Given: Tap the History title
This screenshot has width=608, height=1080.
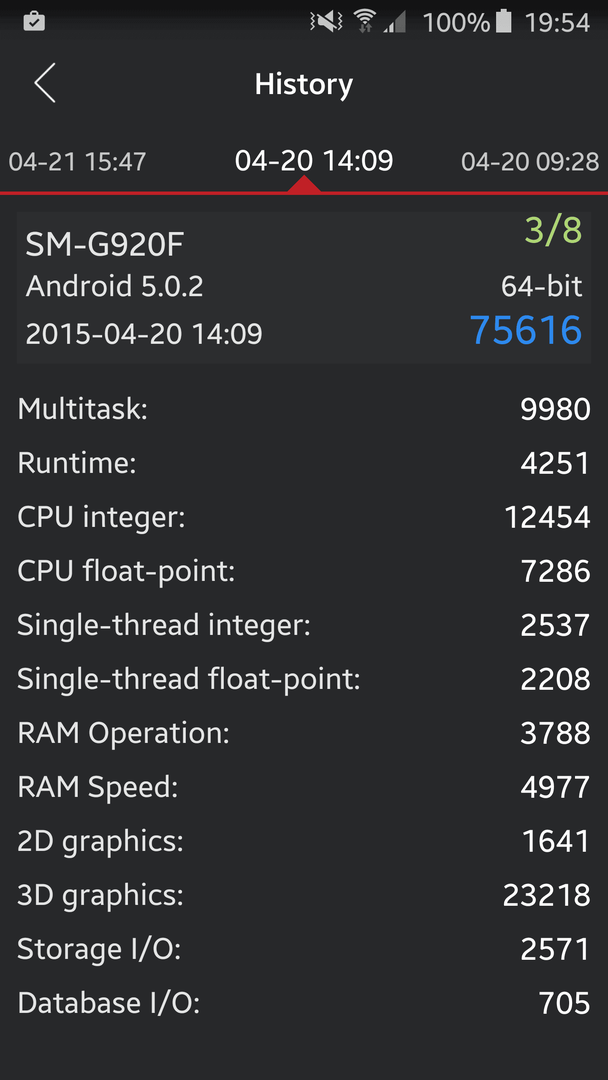Looking at the screenshot, I should click(x=304, y=84).
